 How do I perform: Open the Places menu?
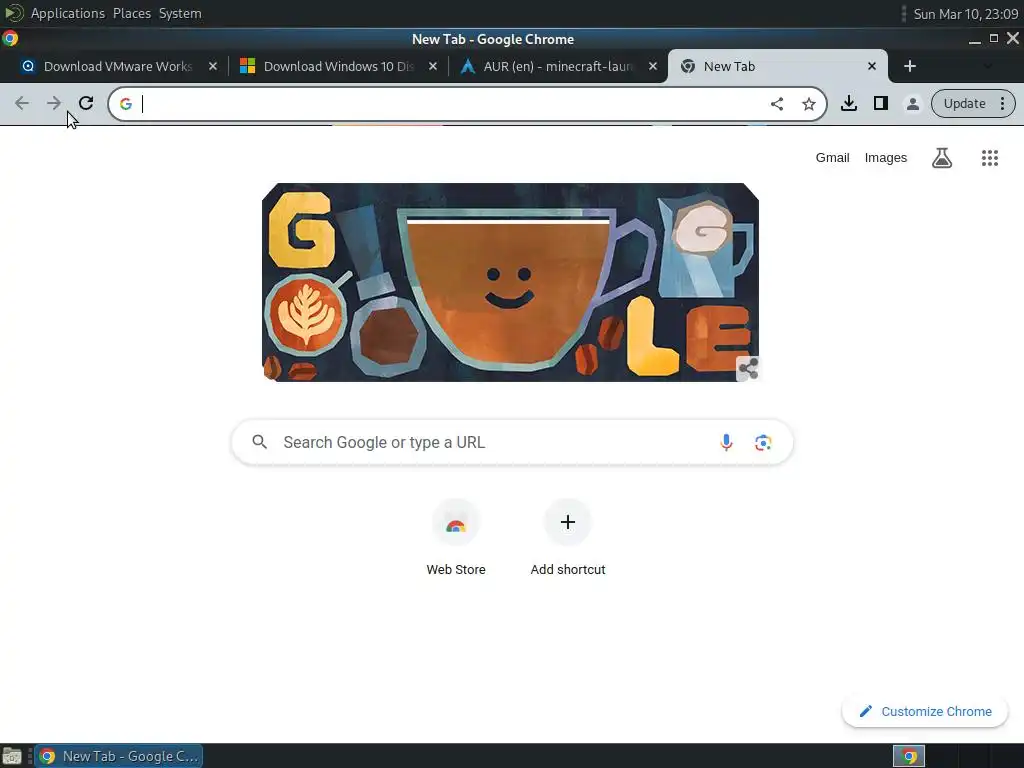(x=132, y=13)
